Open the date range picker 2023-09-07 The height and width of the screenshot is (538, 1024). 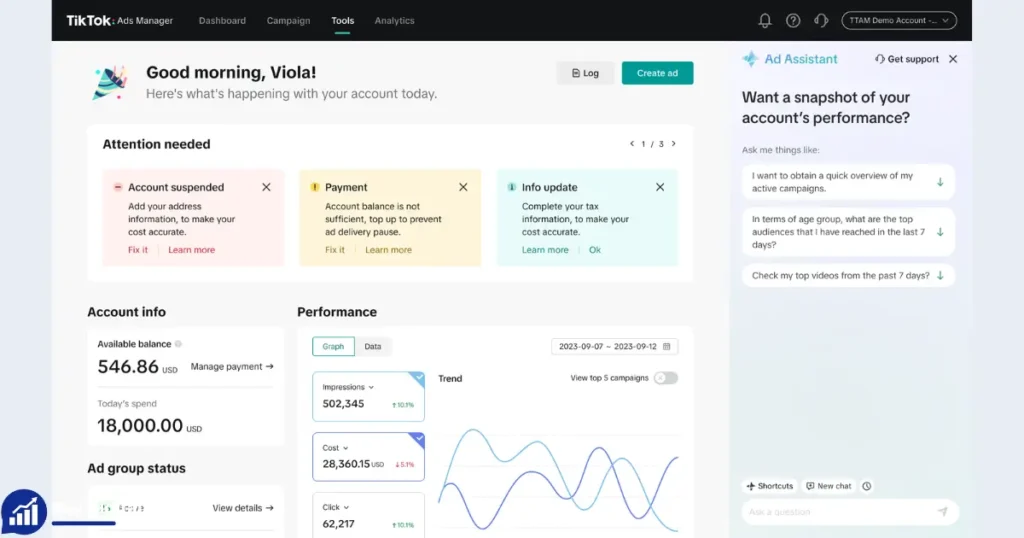click(615, 347)
